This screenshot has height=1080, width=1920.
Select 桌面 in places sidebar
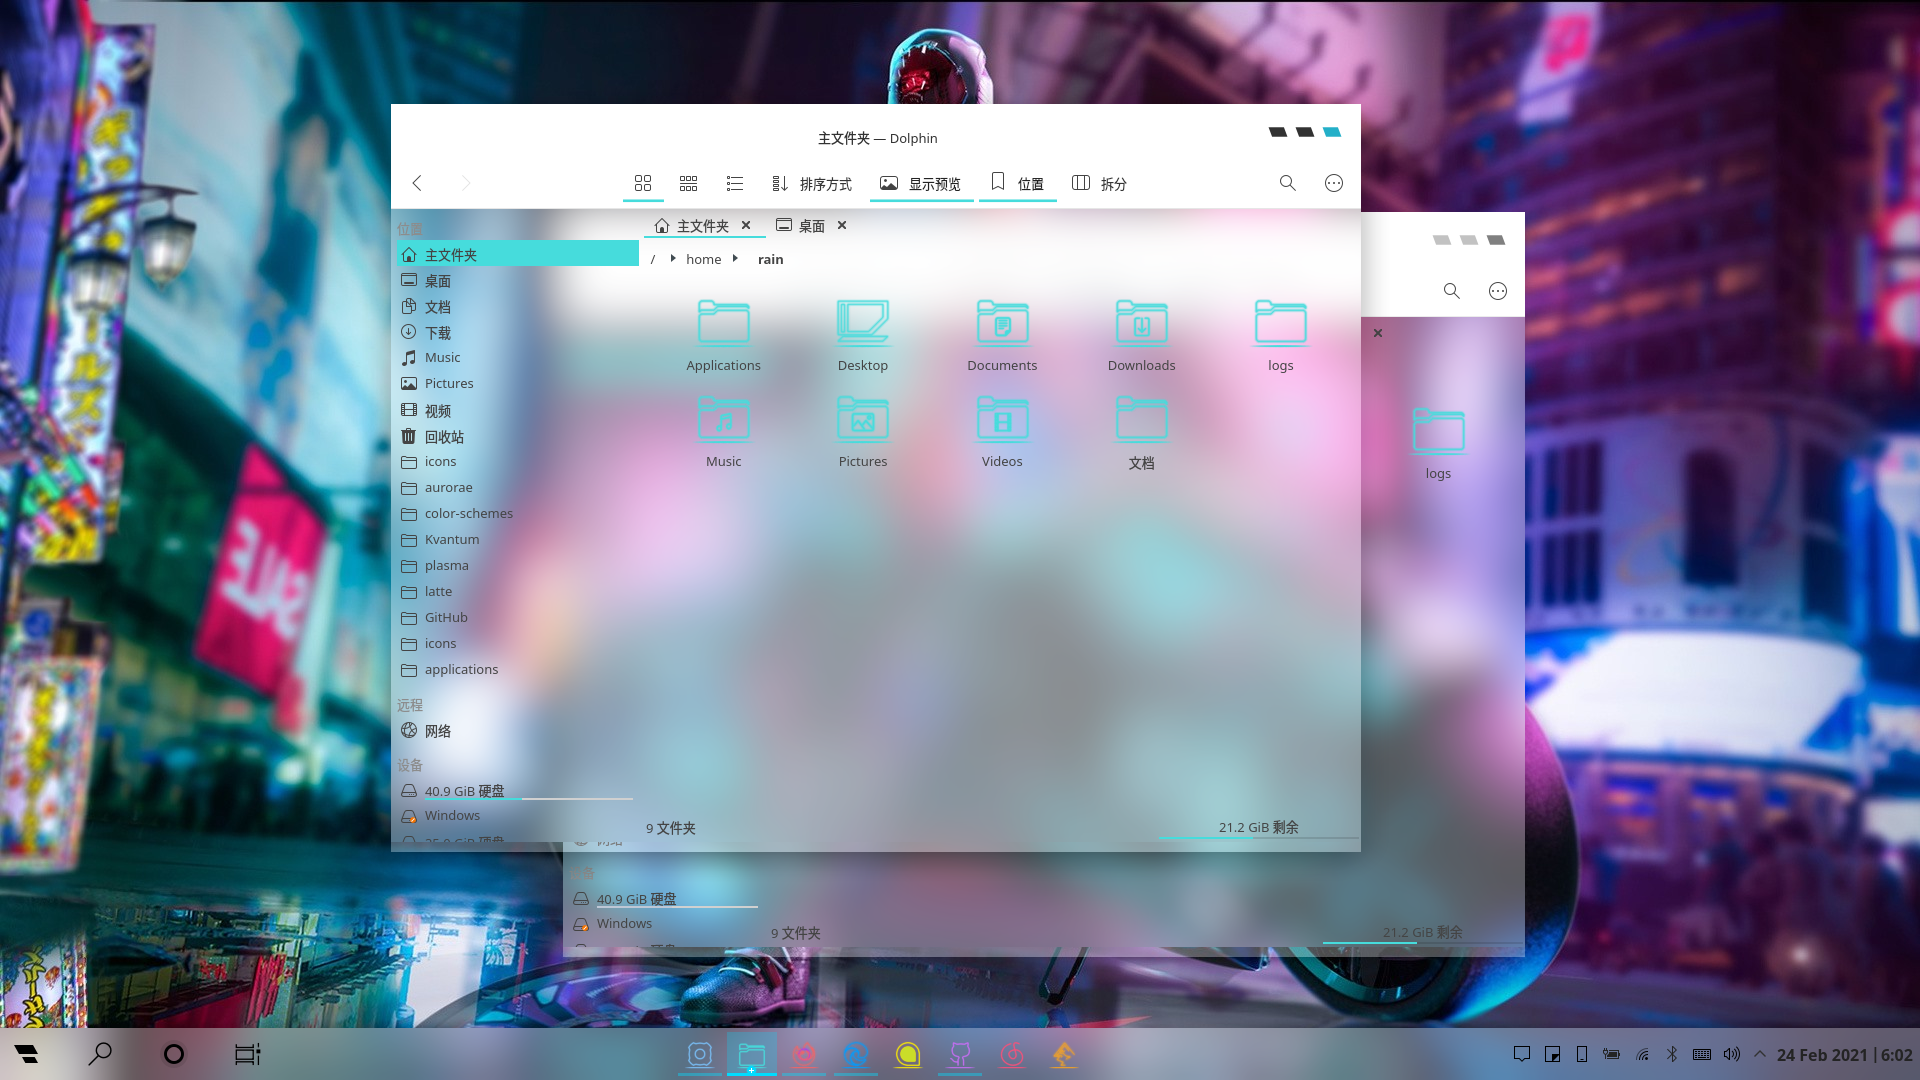click(x=518, y=281)
